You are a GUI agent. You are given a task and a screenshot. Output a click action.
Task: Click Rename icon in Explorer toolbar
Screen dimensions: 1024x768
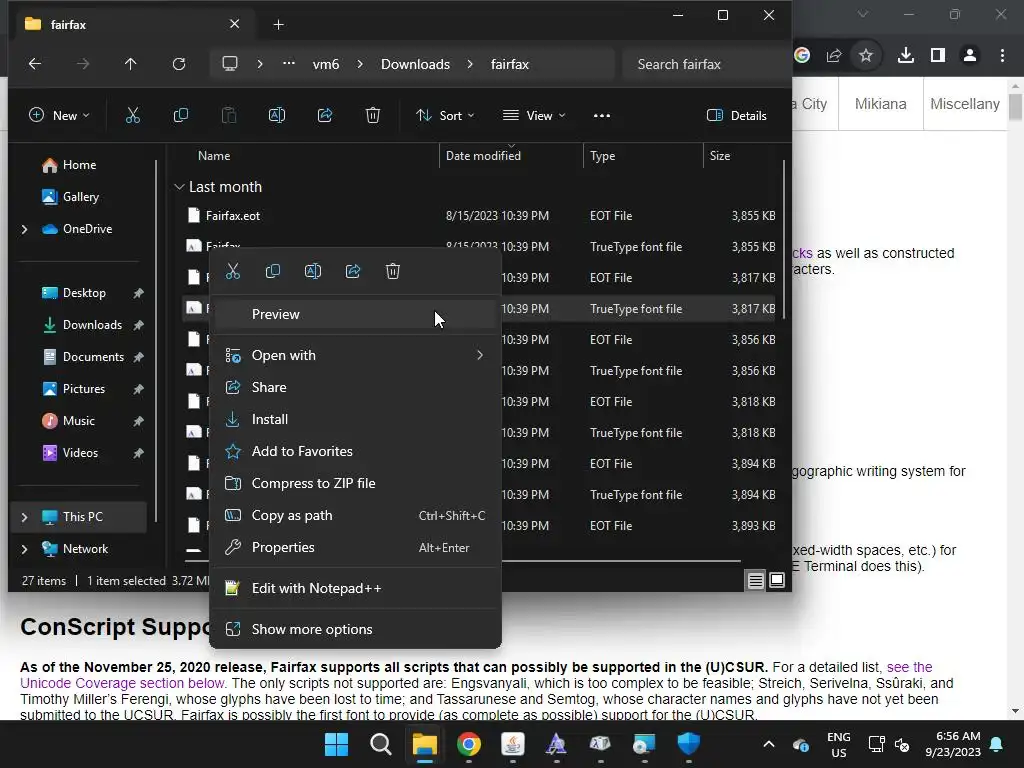(x=277, y=116)
